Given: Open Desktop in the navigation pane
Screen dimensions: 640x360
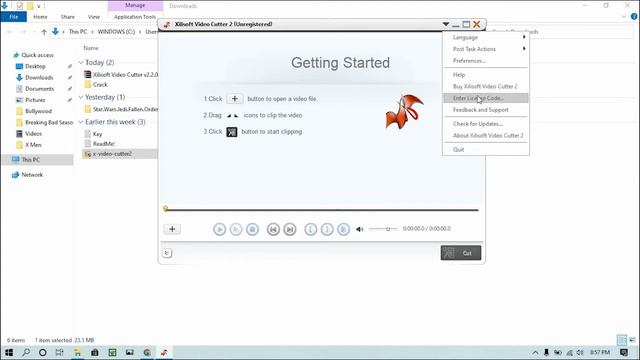Looking at the screenshot, I should click(x=36, y=66).
